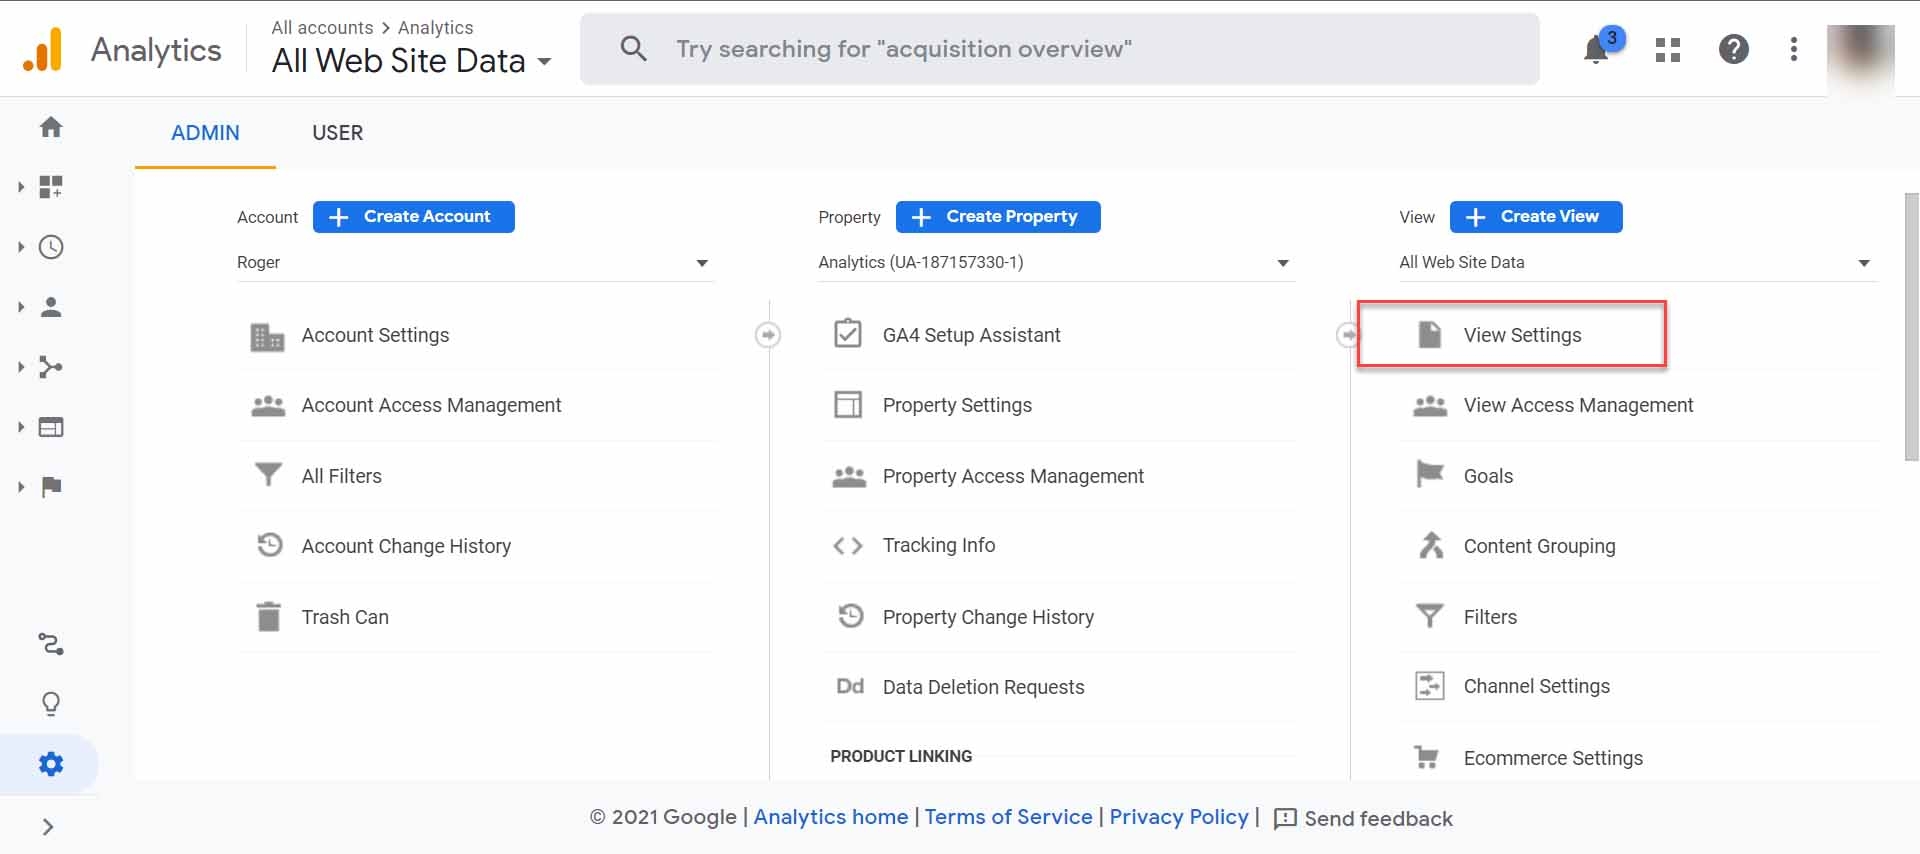1920x854 pixels.
Task: Click the search magnifier icon
Action: (633, 48)
